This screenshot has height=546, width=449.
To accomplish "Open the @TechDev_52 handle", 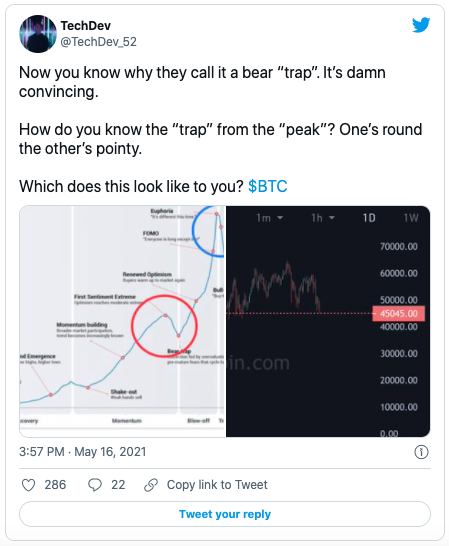I will pyautogui.click(x=99, y=42).
